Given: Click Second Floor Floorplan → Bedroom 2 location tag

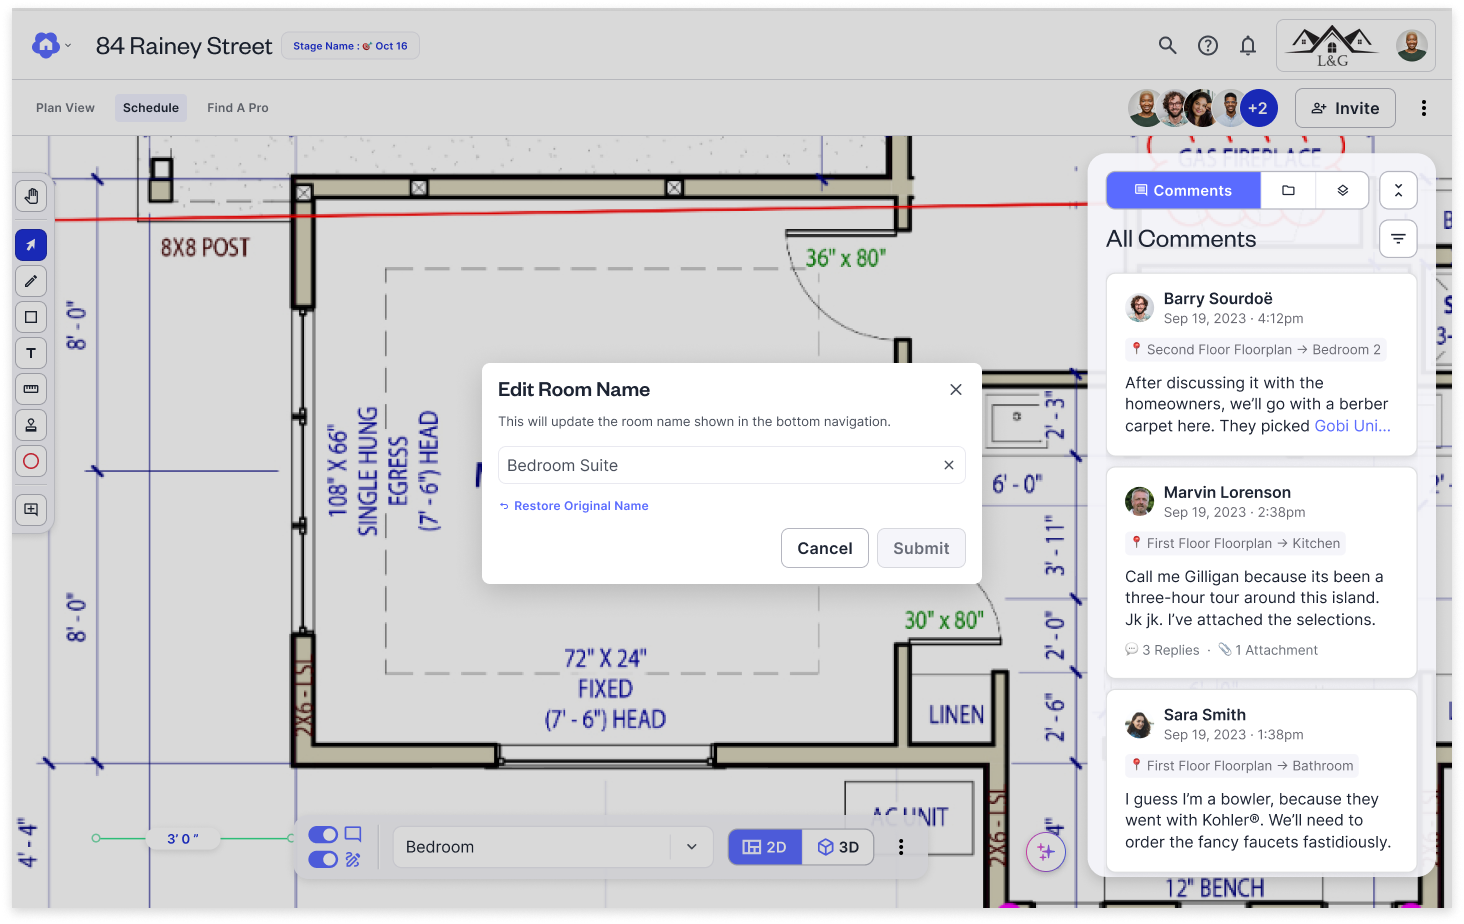Looking at the screenshot, I should click(x=1256, y=350).
